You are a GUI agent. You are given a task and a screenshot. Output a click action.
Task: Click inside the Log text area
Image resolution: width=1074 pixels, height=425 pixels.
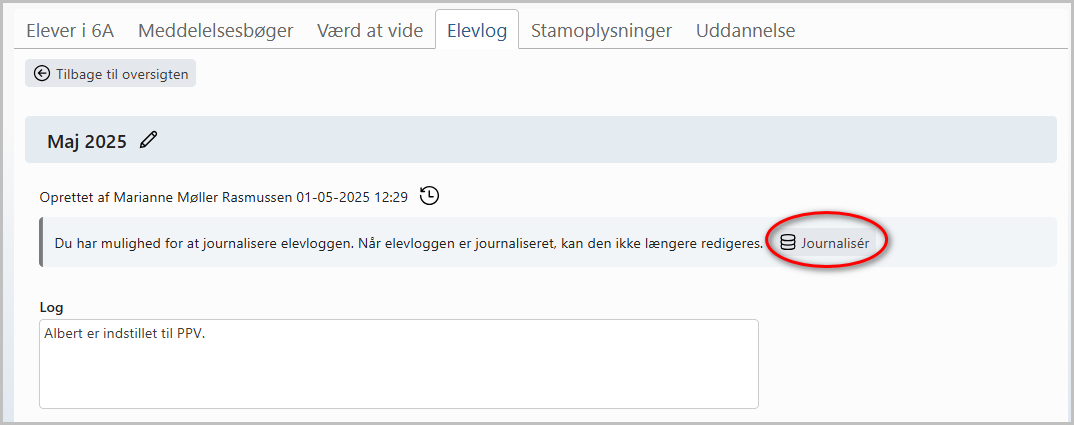(399, 363)
